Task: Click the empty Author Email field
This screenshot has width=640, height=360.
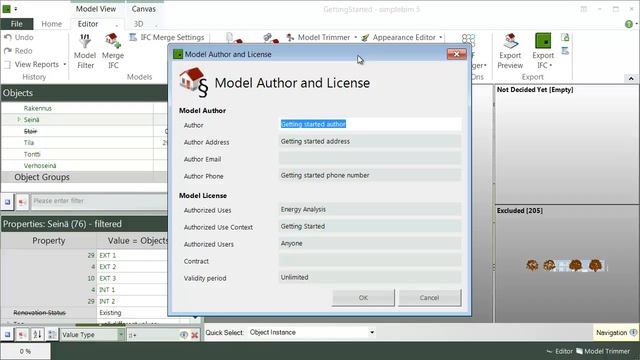Action: click(370, 158)
